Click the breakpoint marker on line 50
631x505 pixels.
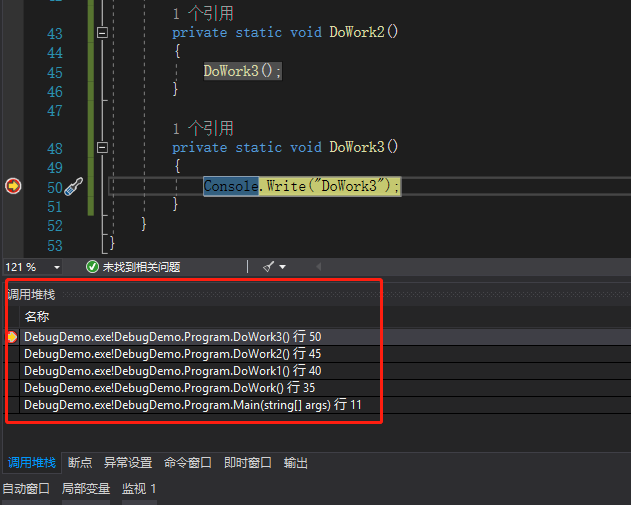click(13, 186)
